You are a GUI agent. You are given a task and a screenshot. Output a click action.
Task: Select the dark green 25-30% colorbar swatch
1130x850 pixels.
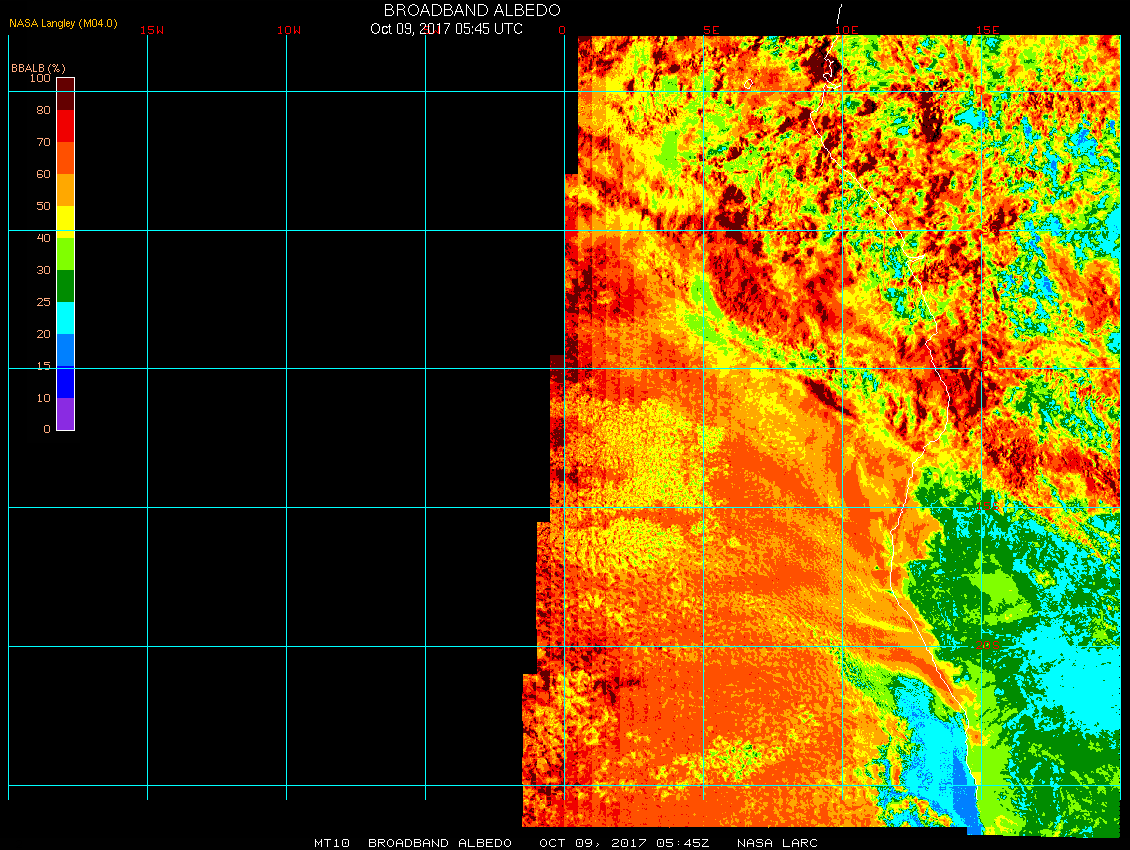(x=65, y=285)
